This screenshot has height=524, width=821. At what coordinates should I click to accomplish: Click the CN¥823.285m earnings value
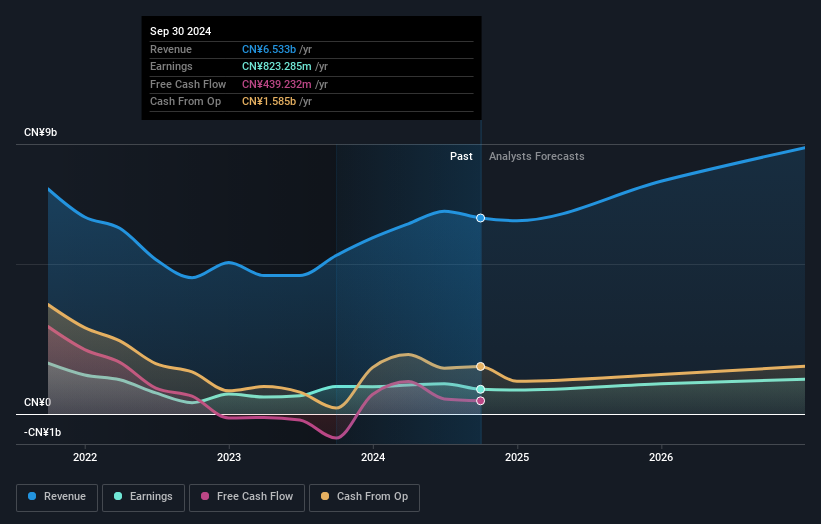pos(276,66)
